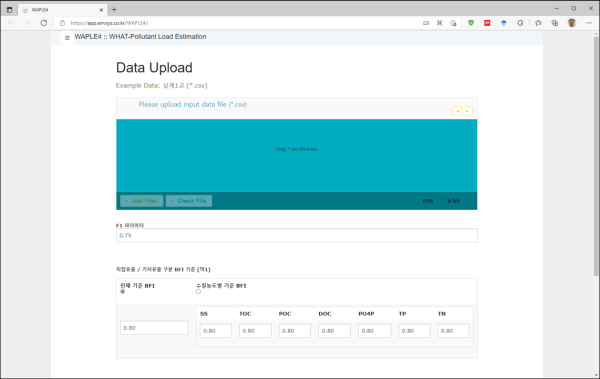The height and width of the screenshot is (379, 600).
Task: Open the red PDF extension icon
Action: coord(487,23)
